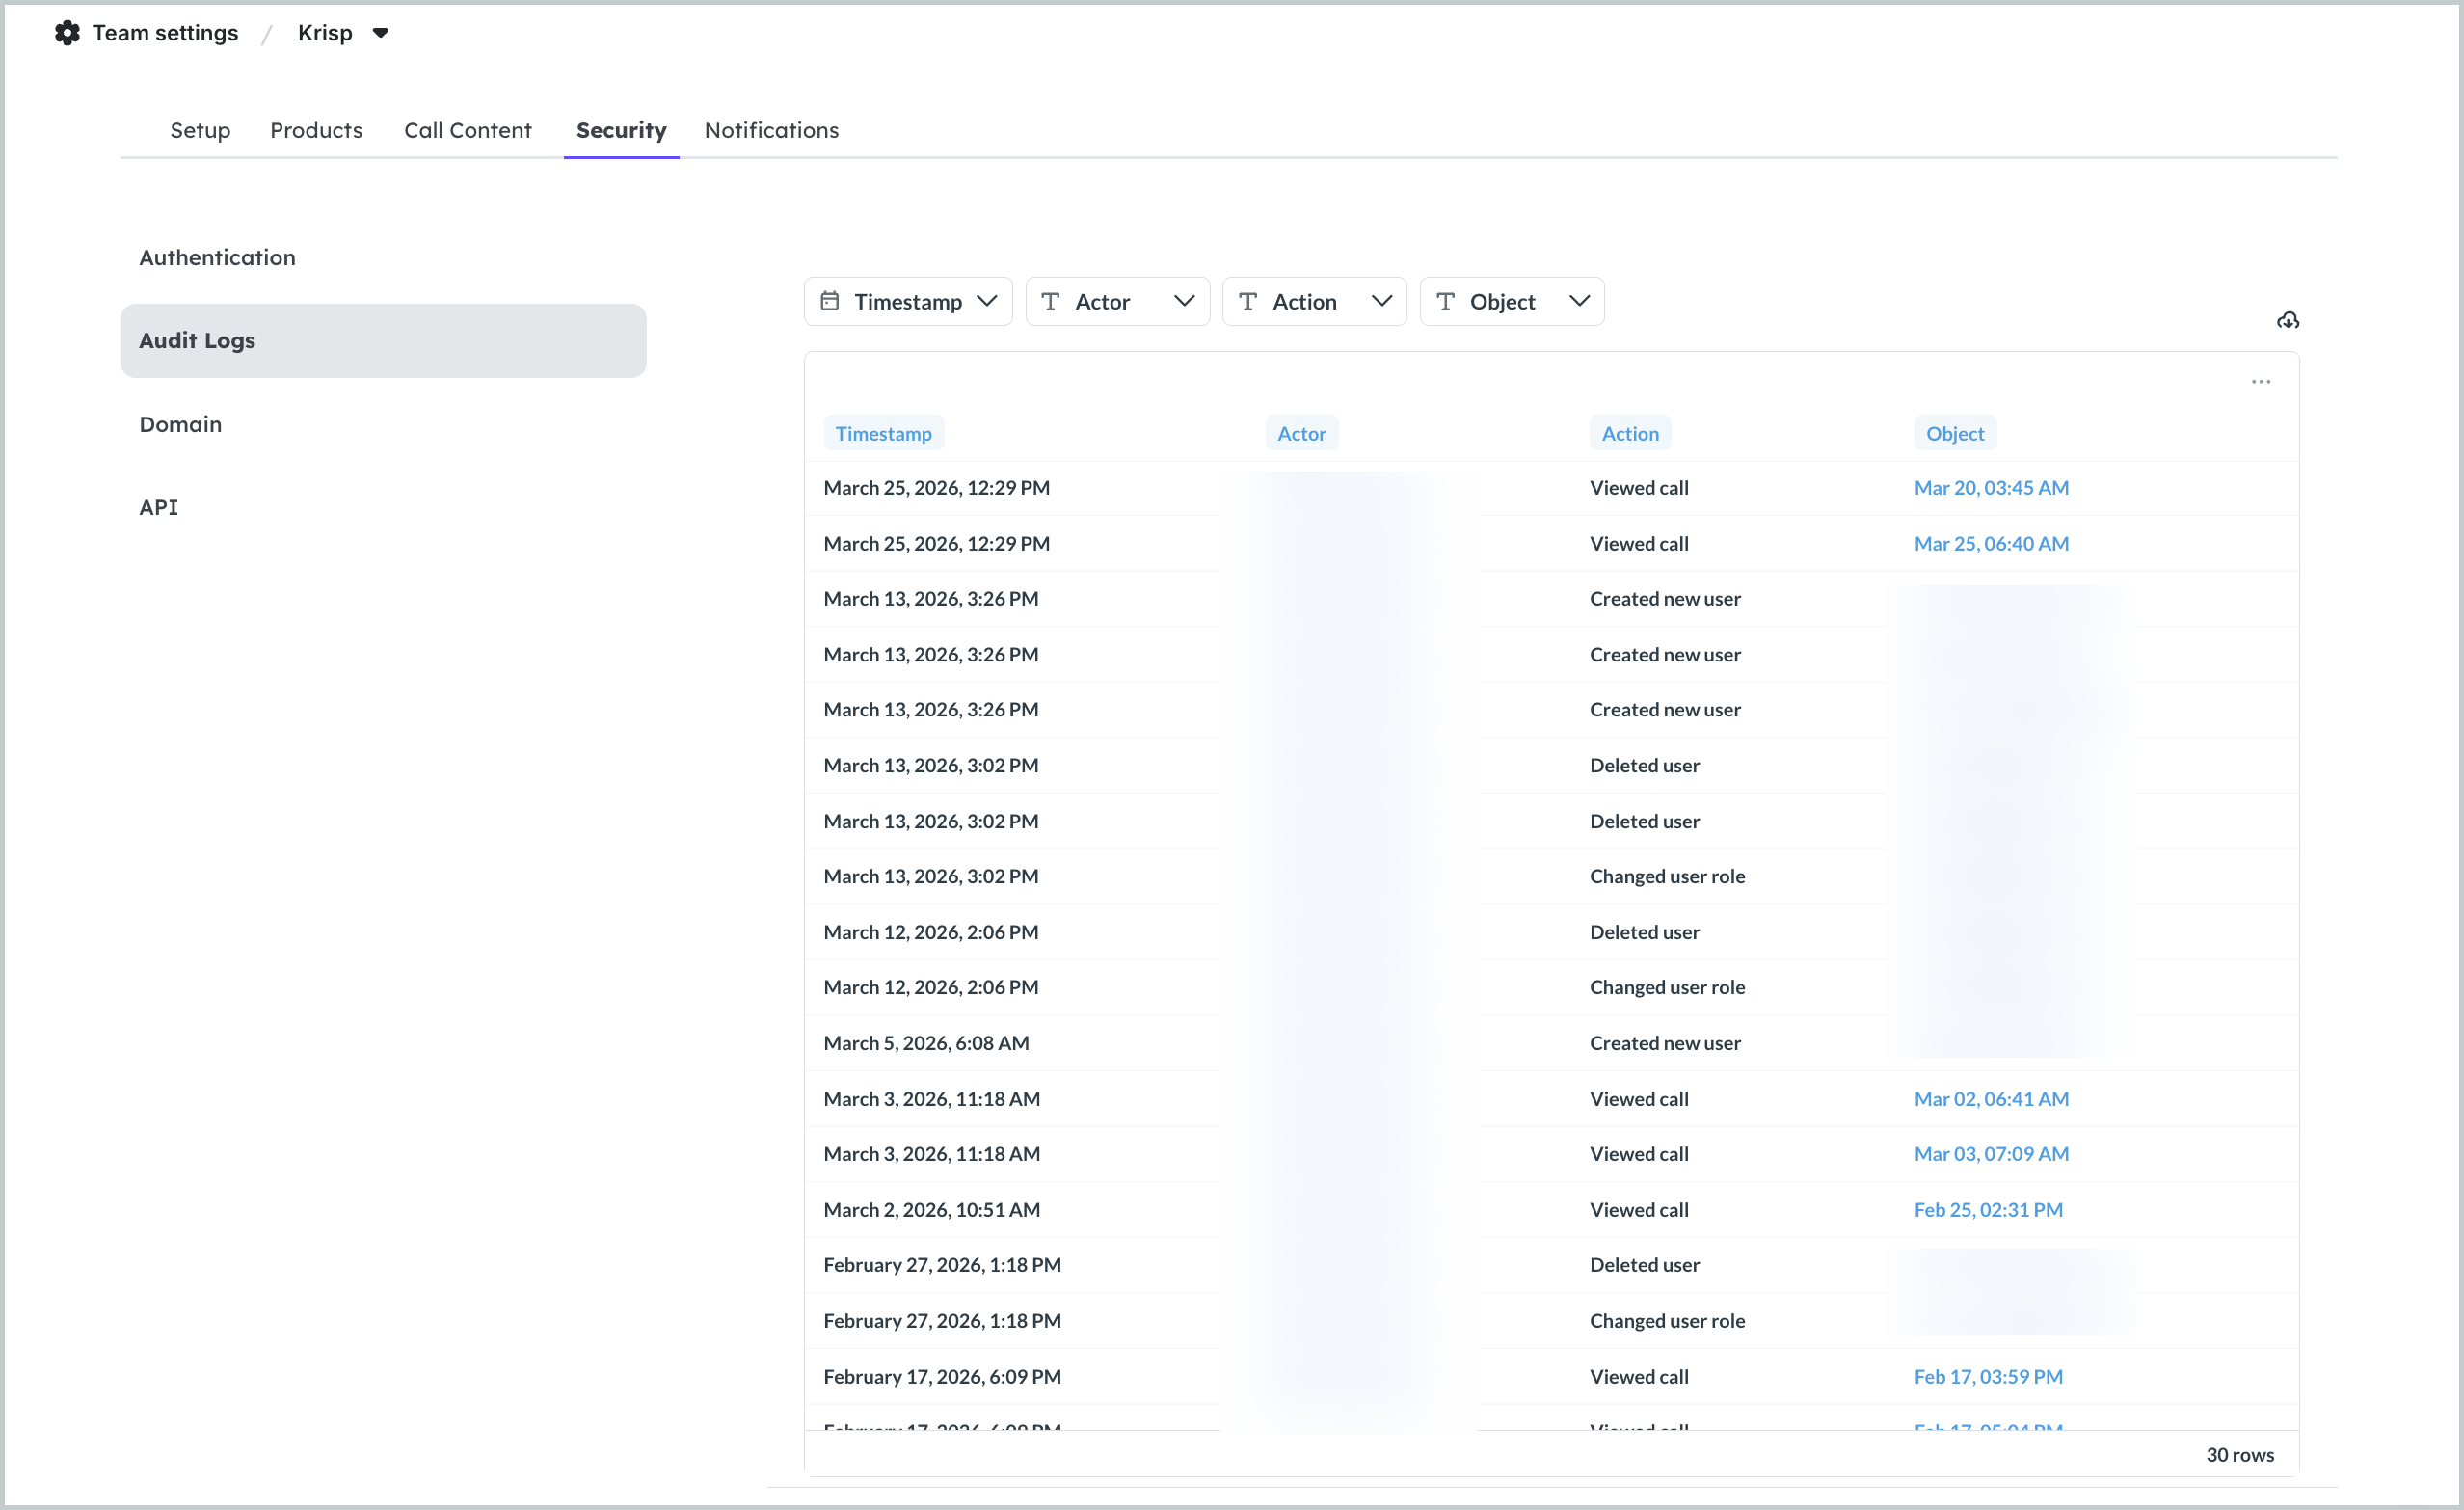Click the cloud download export icon
2464x1510 pixels.
(2287, 320)
